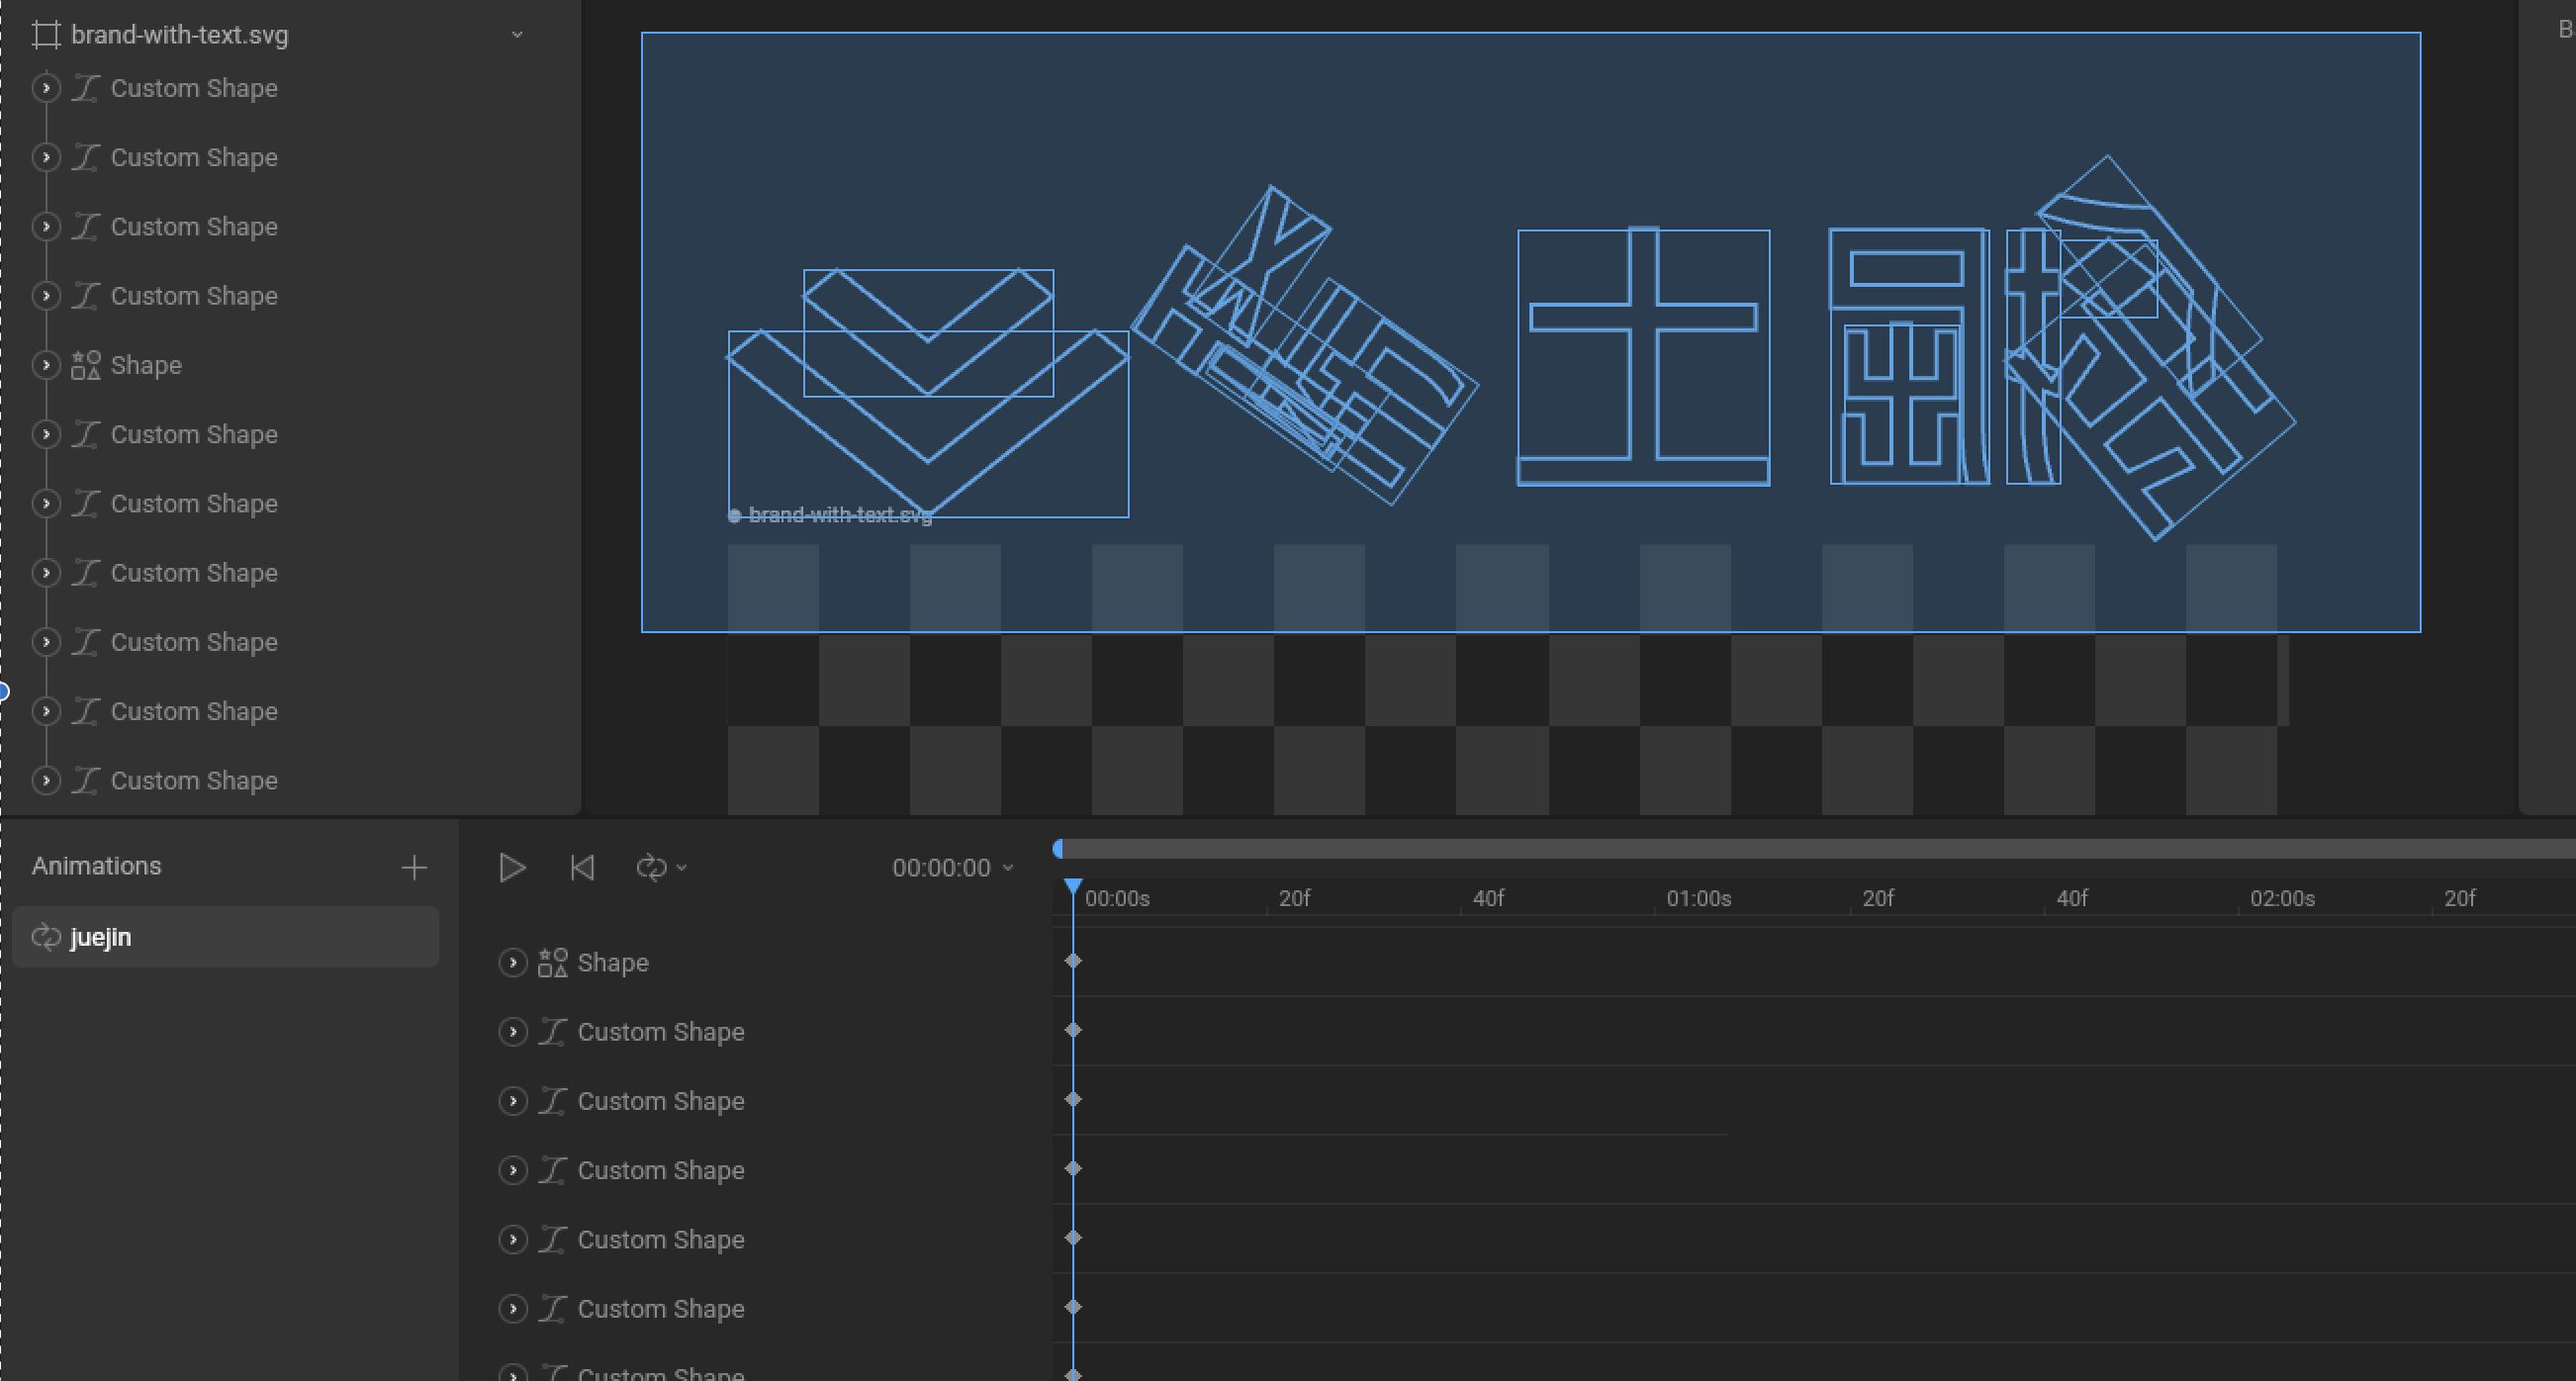This screenshot has height=1381, width=2576.
Task: Click the 02:00s mark on timeline ruler
Action: pyautogui.click(x=2282, y=898)
